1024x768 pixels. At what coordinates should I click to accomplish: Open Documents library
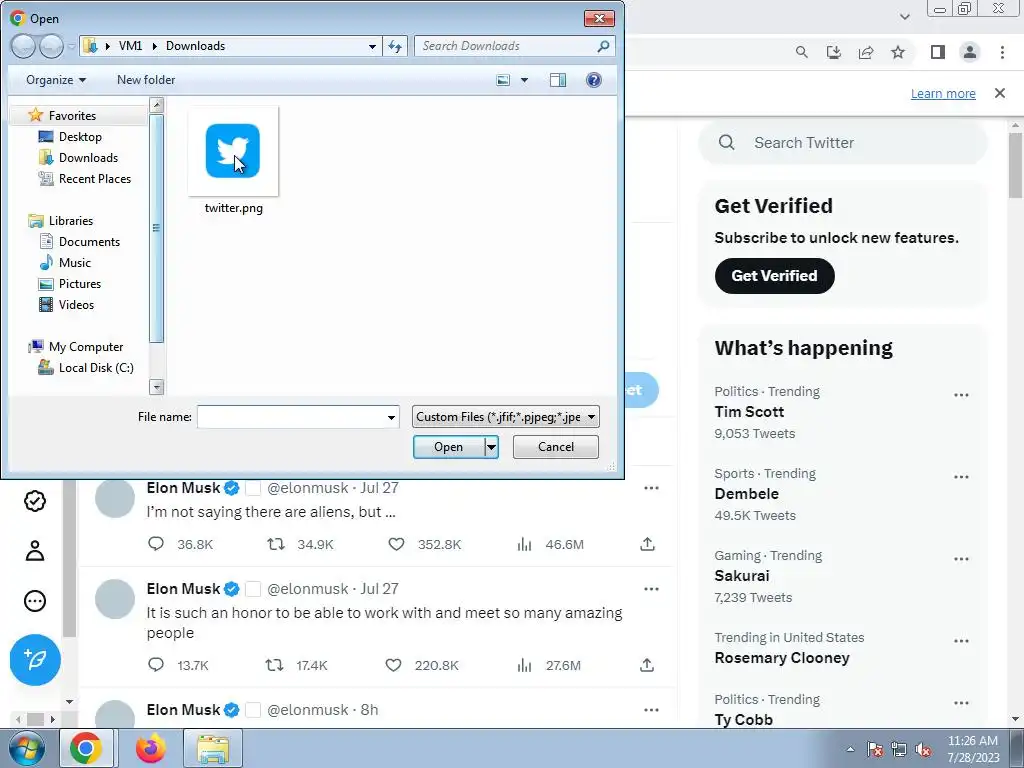89,242
